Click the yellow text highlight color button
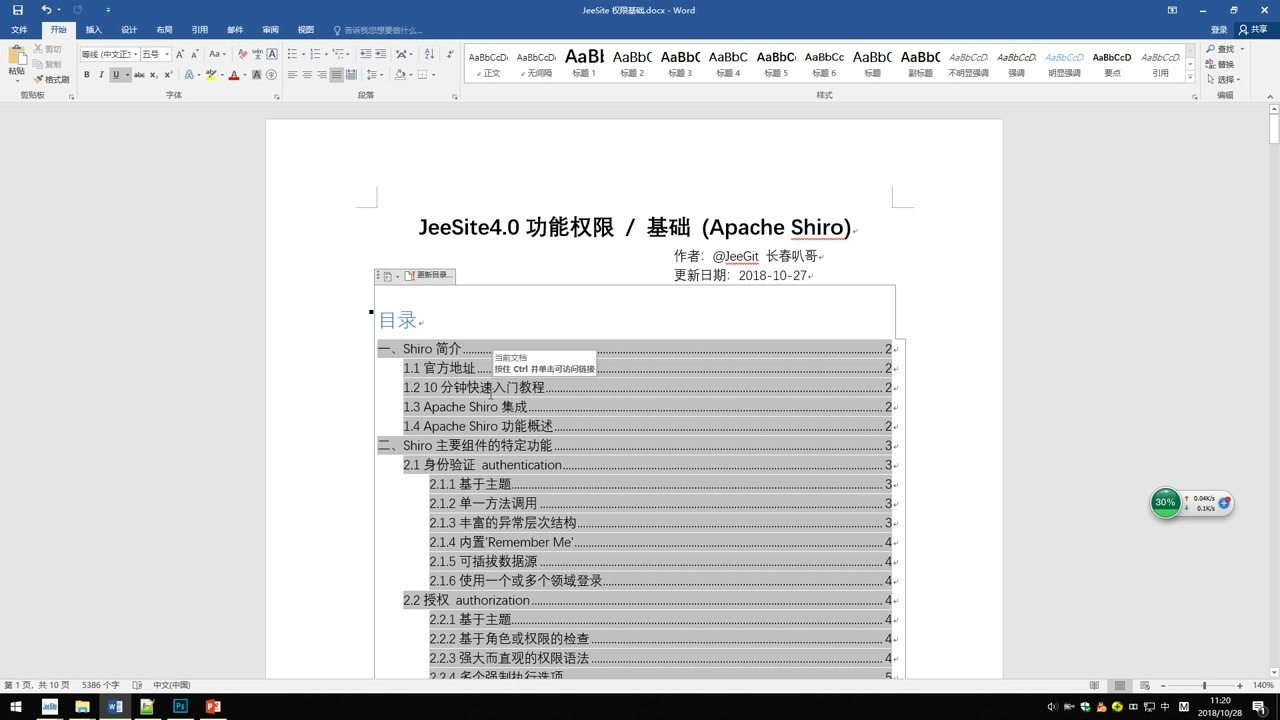 point(211,75)
